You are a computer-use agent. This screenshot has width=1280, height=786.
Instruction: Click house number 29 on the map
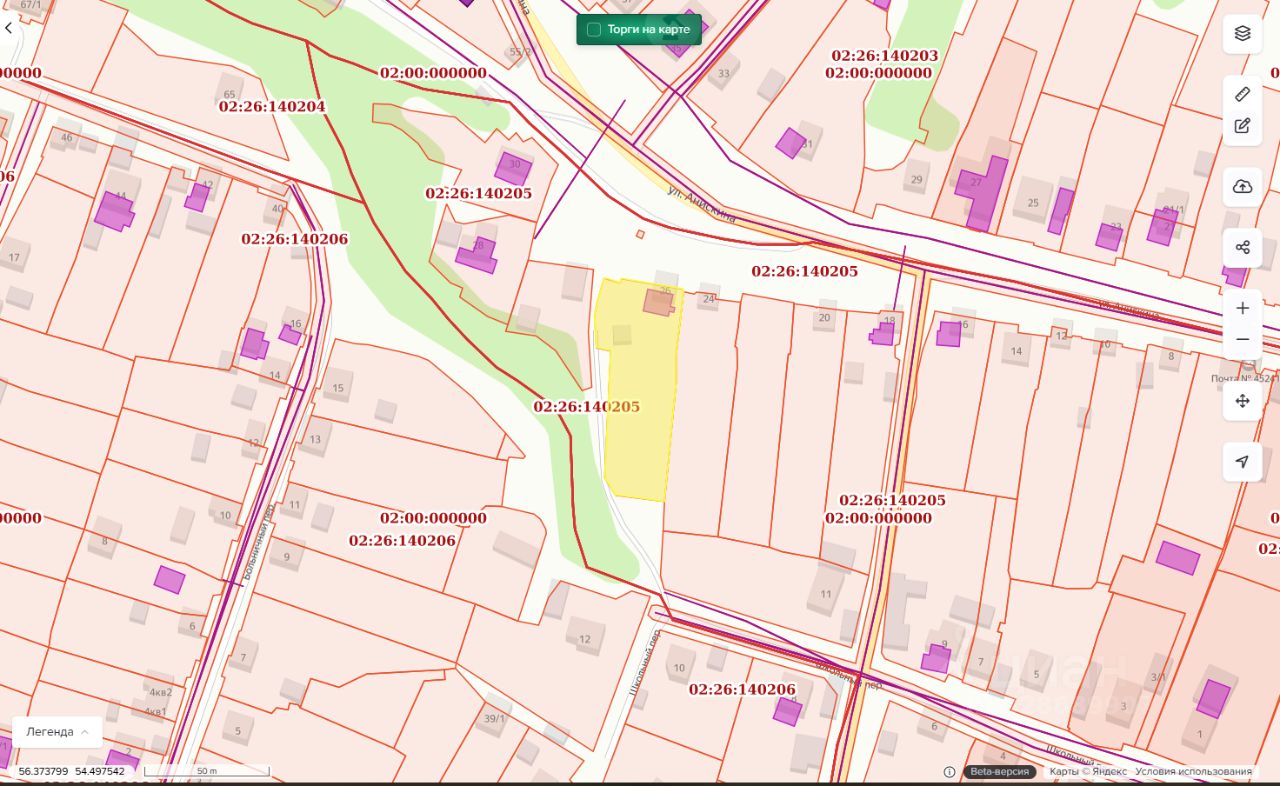pos(916,180)
